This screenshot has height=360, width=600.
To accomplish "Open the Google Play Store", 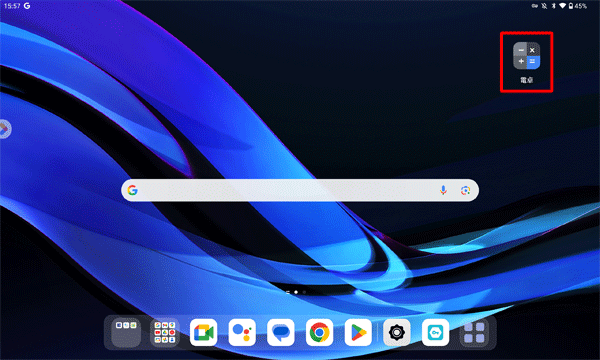I will tap(358, 332).
